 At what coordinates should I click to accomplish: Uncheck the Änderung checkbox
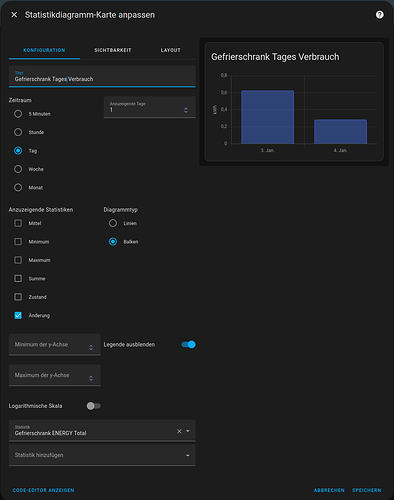click(18, 315)
